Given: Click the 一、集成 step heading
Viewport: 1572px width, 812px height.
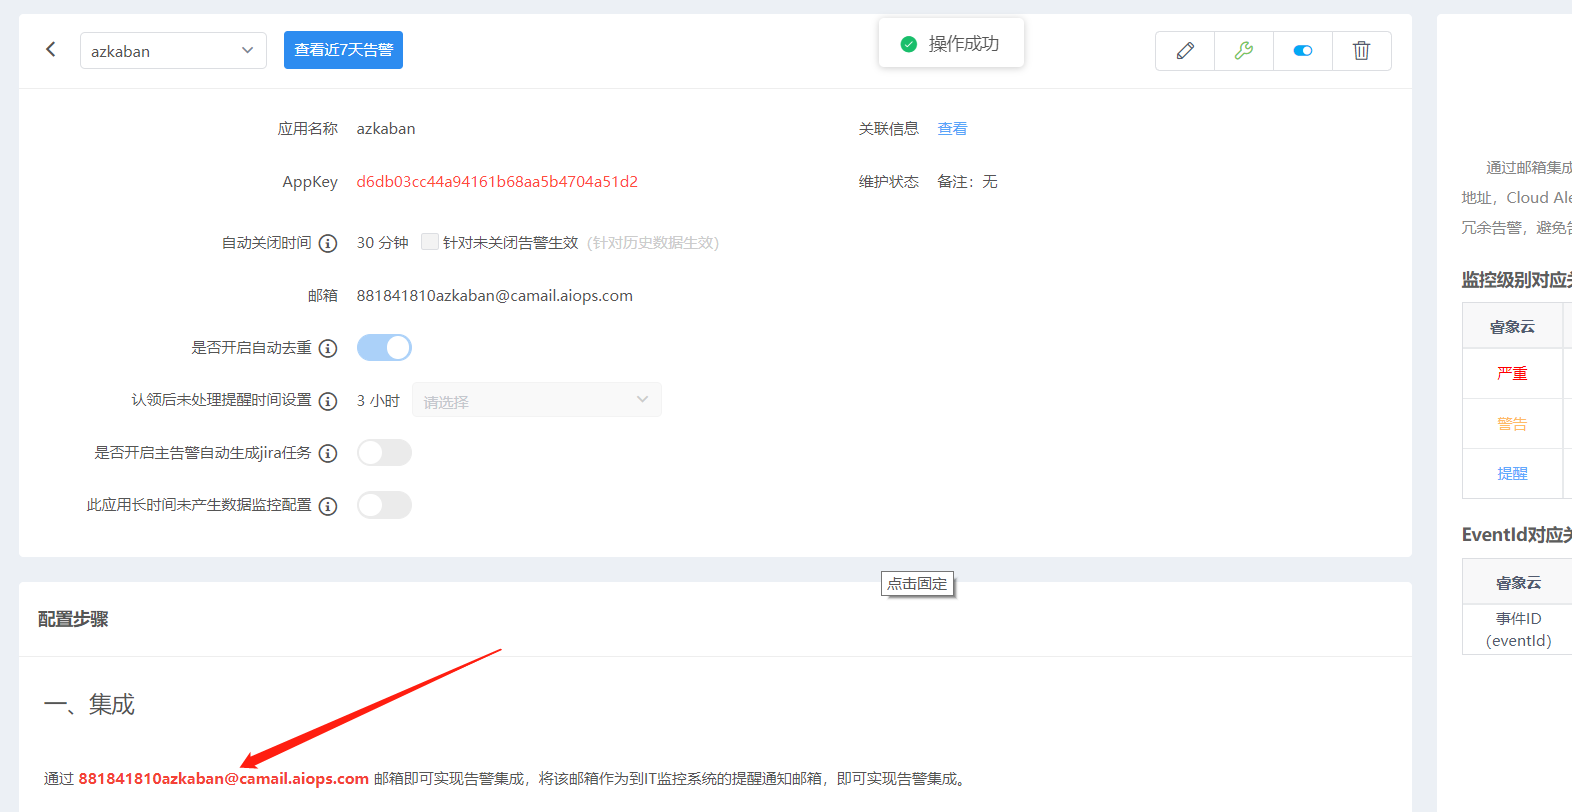Looking at the screenshot, I should [89, 704].
